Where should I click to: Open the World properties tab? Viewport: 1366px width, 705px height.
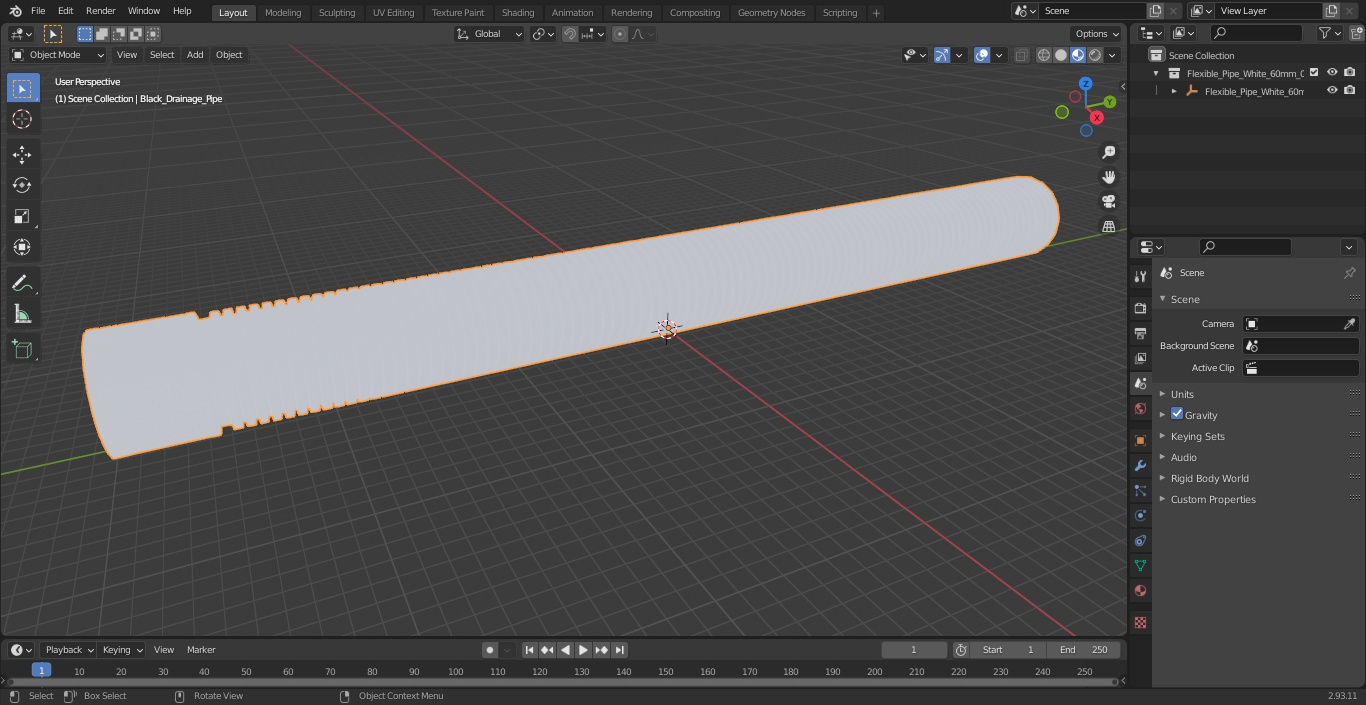tap(1140, 408)
